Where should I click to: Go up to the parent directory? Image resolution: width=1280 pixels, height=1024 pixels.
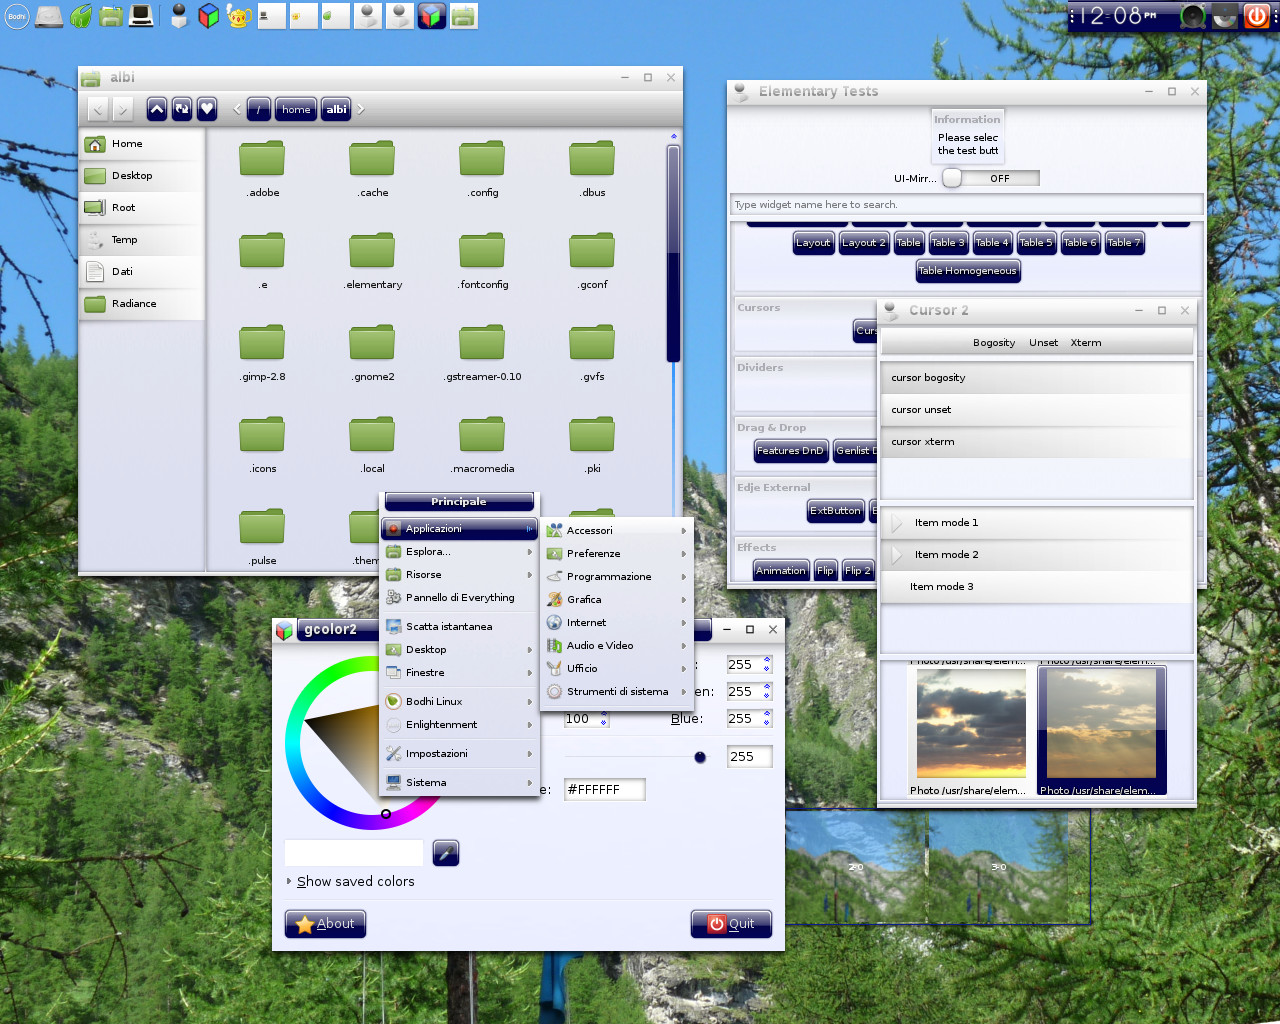pyautogui.click(x=157, y=109)
